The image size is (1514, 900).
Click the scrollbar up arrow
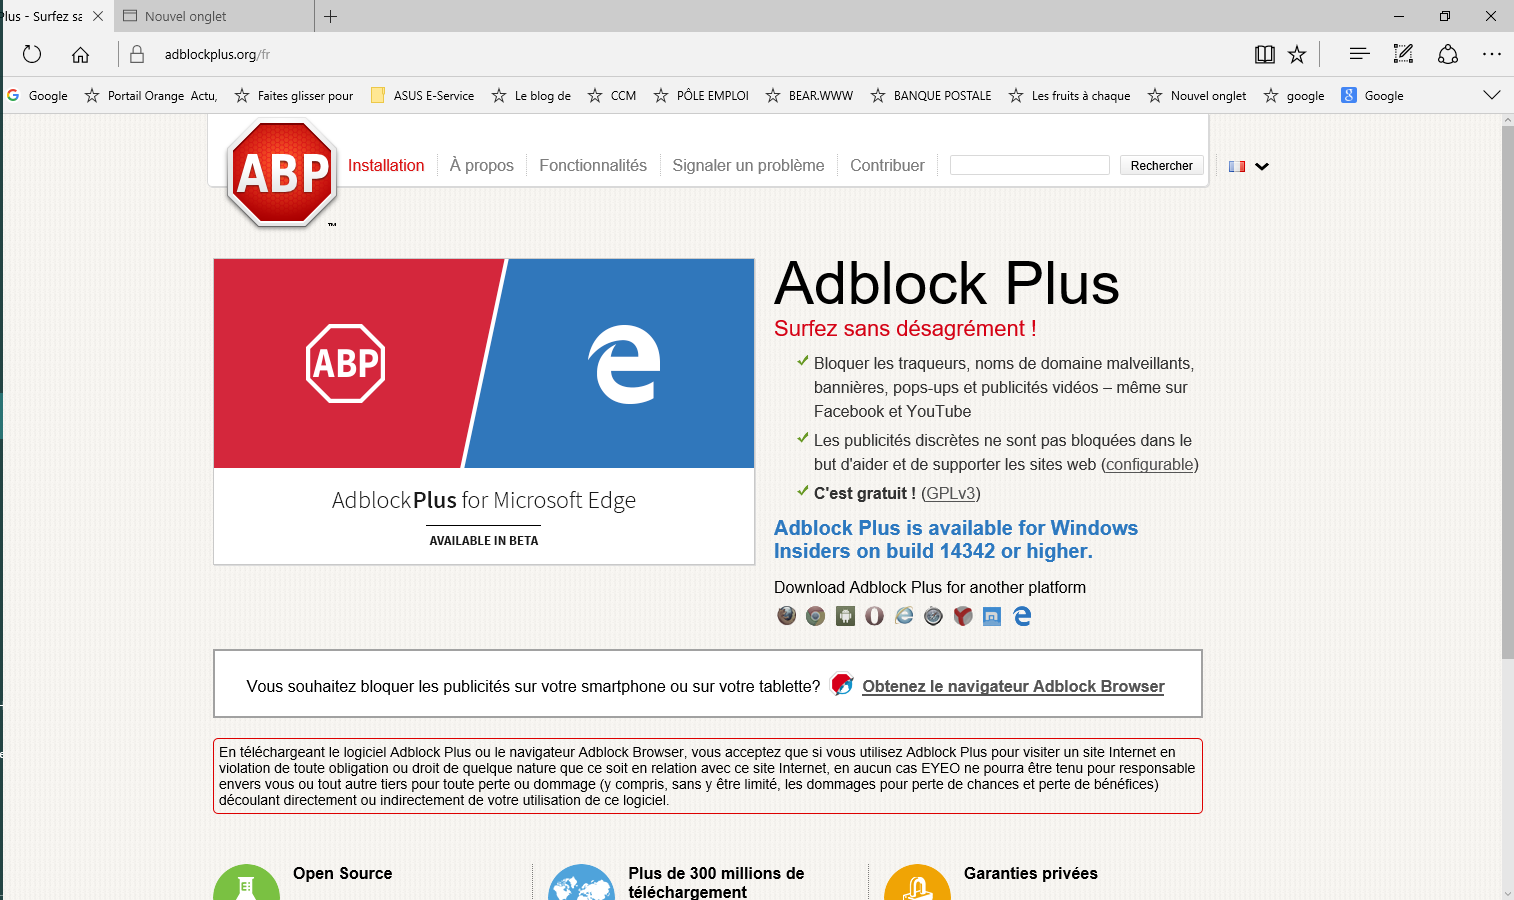tap(1507, 120)
